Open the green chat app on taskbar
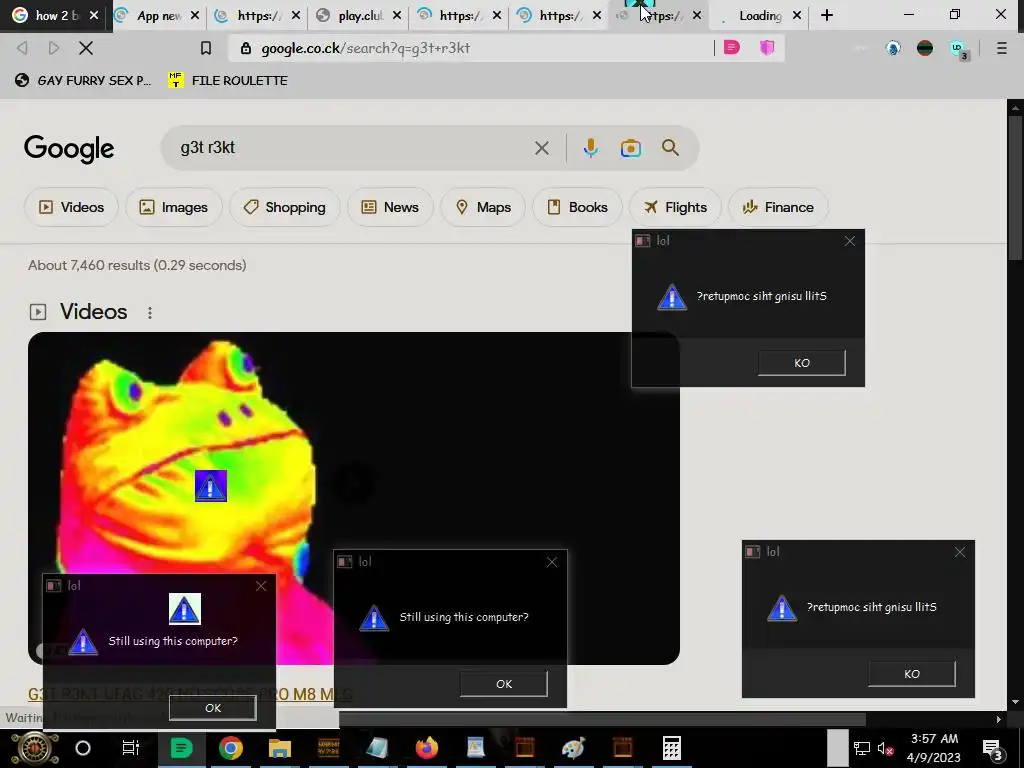This screenshot has height=768, width=1024. (181, 748)
